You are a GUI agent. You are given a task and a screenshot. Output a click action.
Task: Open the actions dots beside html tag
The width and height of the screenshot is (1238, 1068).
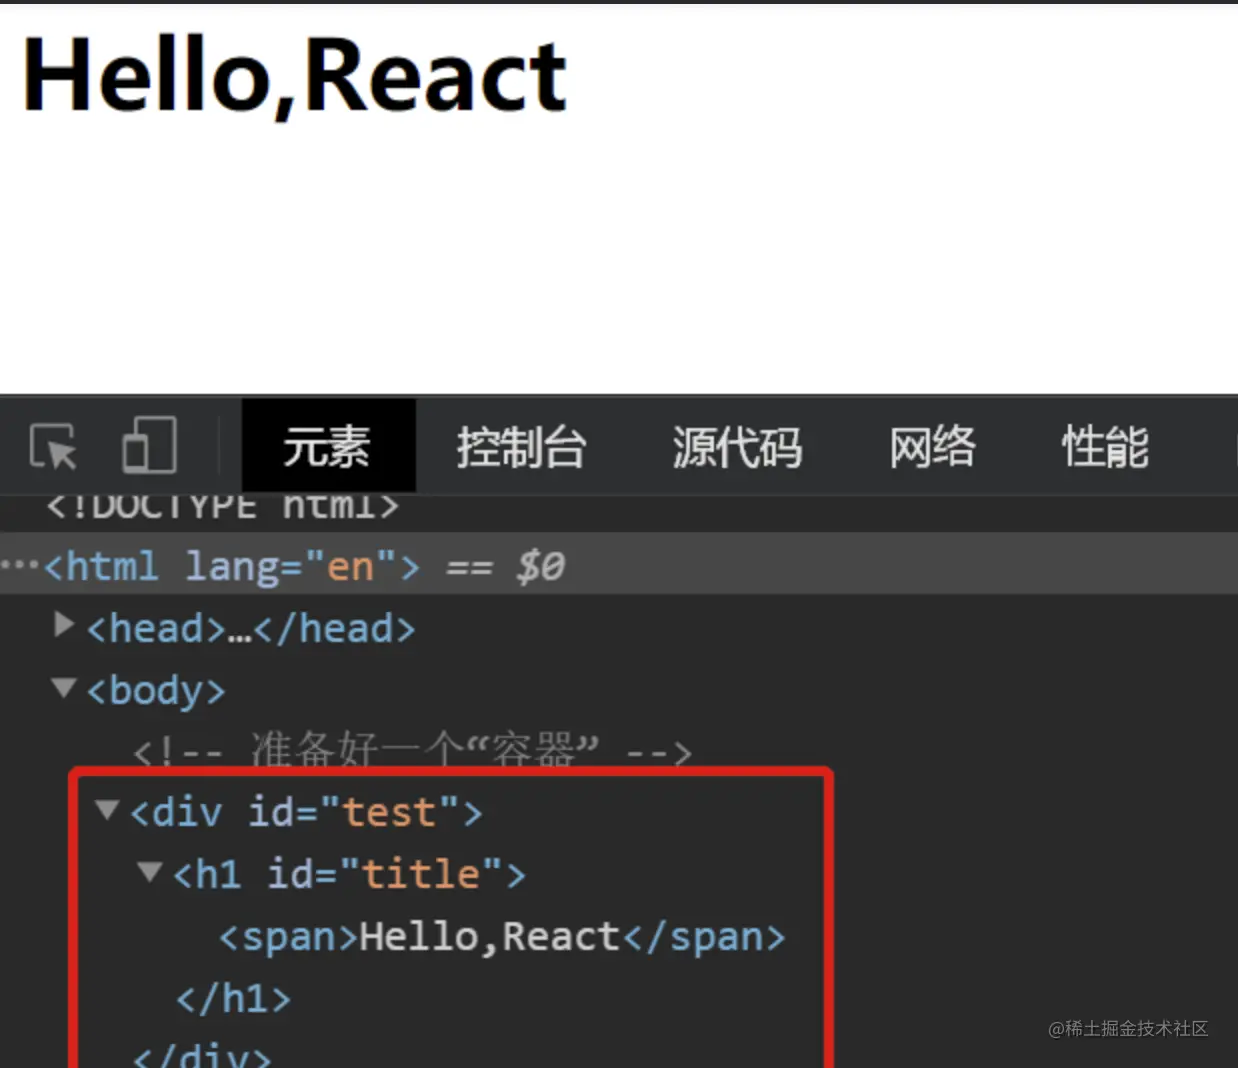19,565
